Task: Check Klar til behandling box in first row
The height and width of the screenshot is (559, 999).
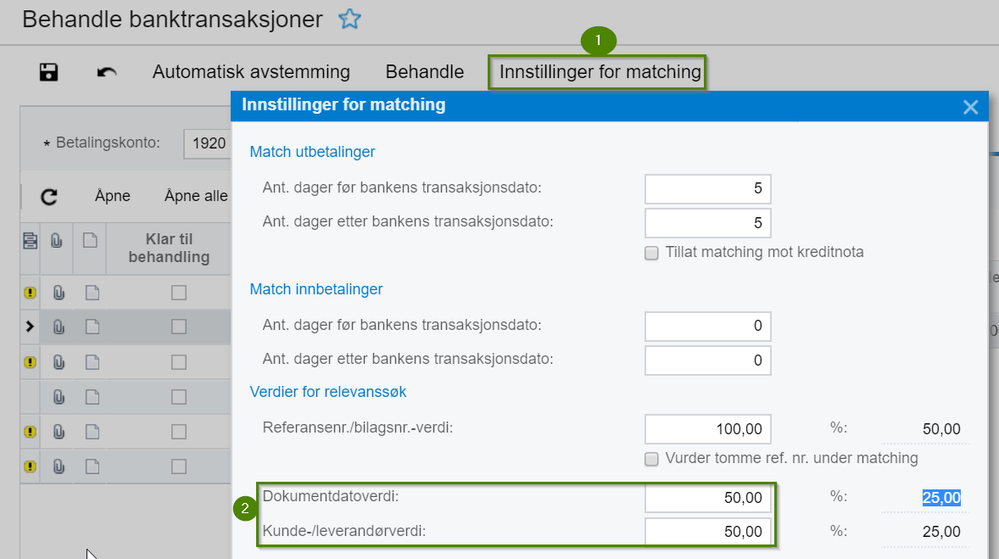Action: pos(179,293)
